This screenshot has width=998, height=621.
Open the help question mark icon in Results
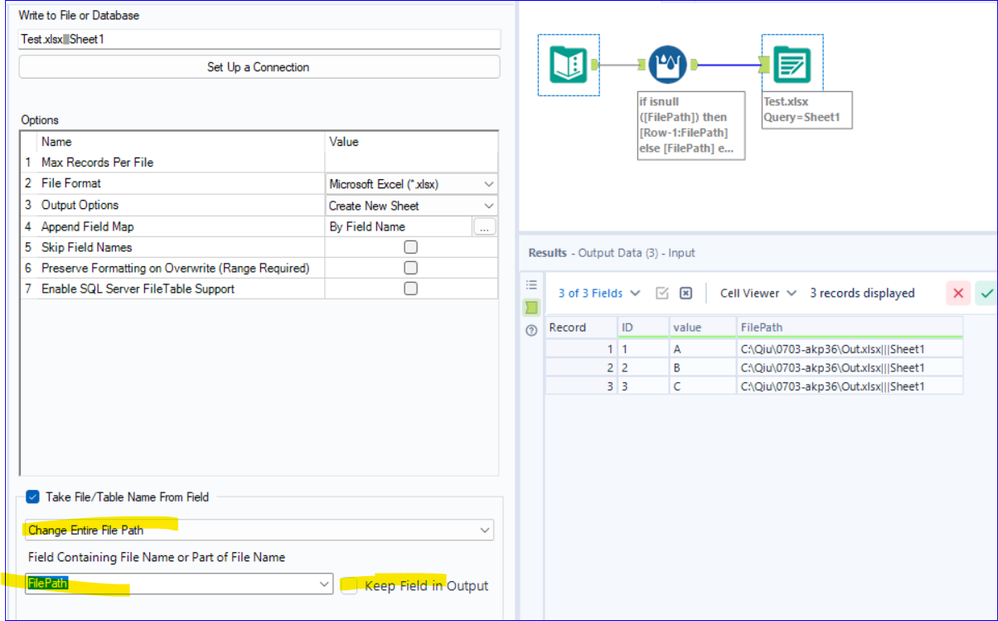point(531,330)
